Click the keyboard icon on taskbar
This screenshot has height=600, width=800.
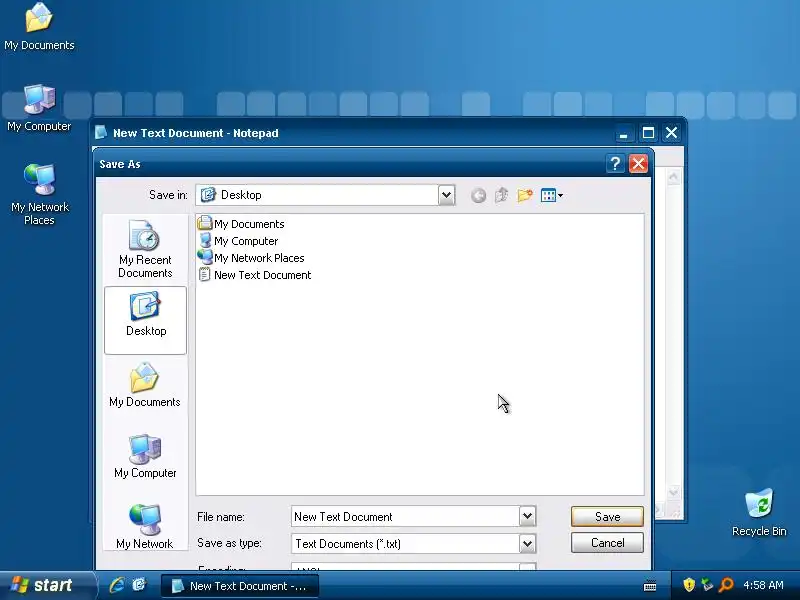coord(650,586)
